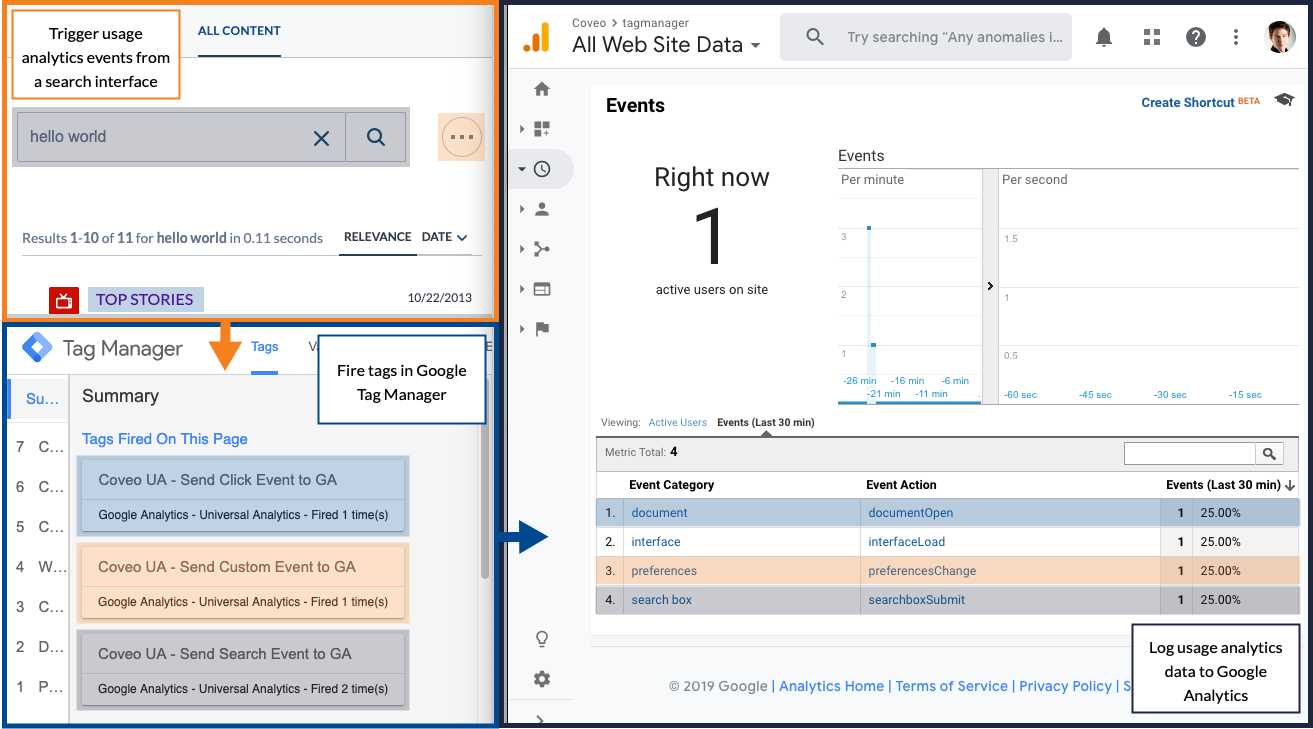Viewport: 1313px width, 729px height.
Task: Click the red TV result icon
Action: tap(64, 300)
